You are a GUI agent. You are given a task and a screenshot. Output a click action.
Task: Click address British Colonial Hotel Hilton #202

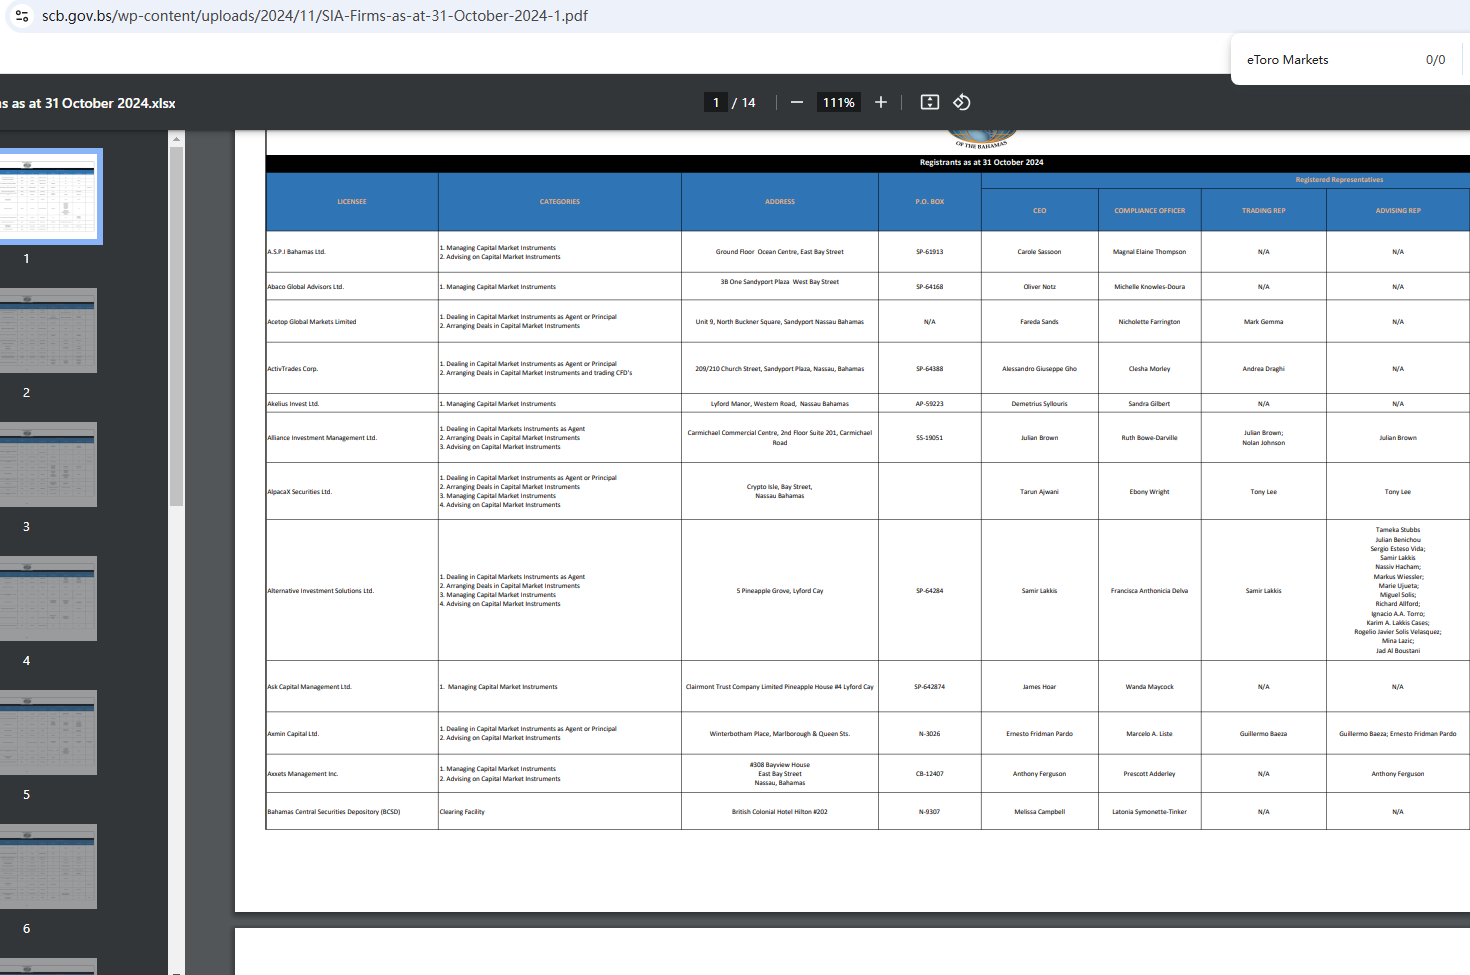pos(779,812)
